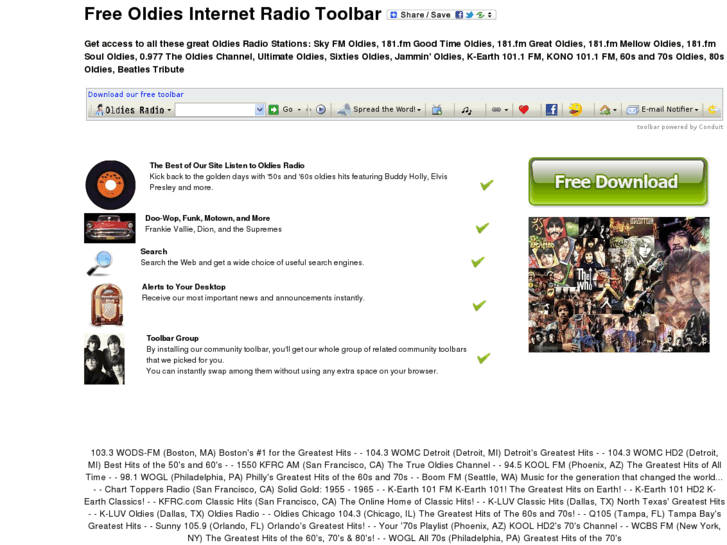Click the jukebox image beside Alerts
727x545 pixels.
pos(107,305)
